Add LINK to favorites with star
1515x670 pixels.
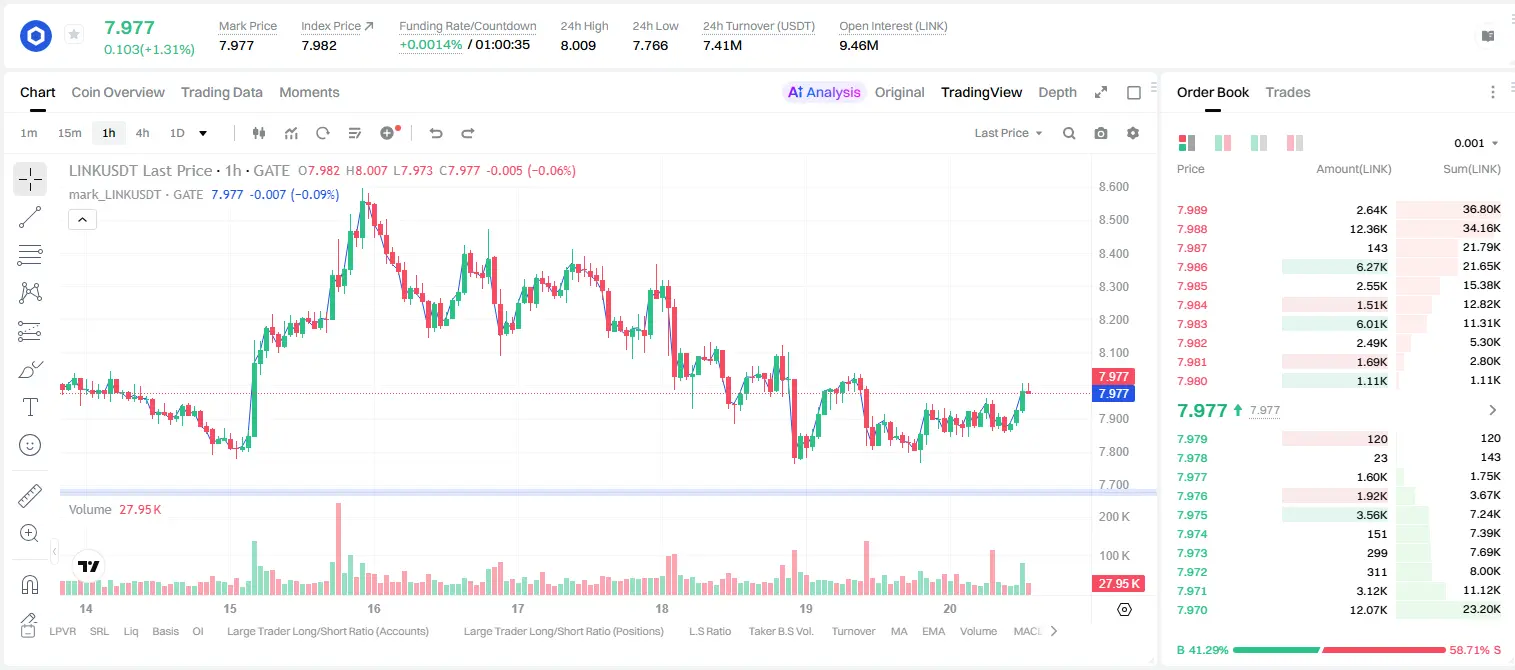coord(74,35)
